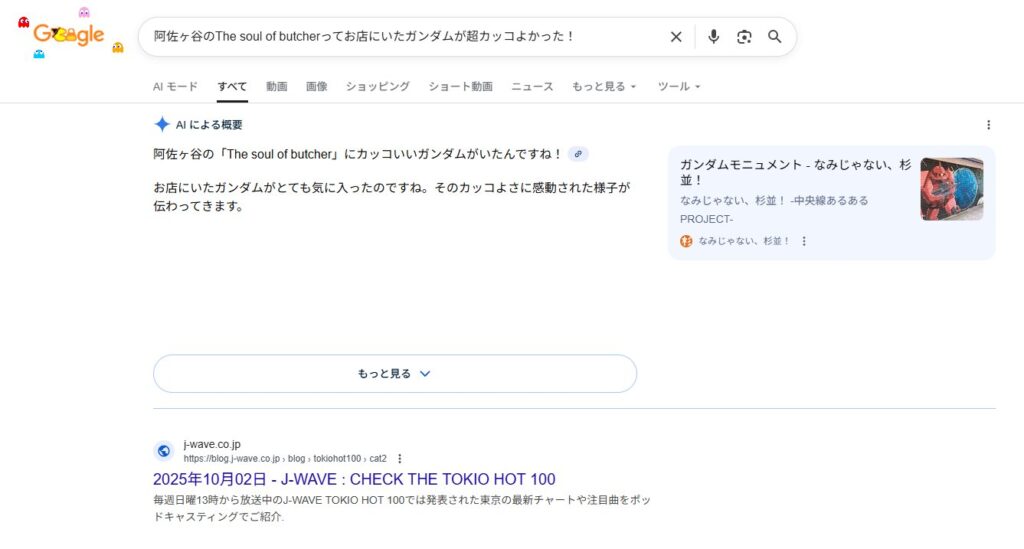1024x549 pixels.
Task: Open three-dot menu beside j-wave.co.jp URL
Action: [400, 458]
